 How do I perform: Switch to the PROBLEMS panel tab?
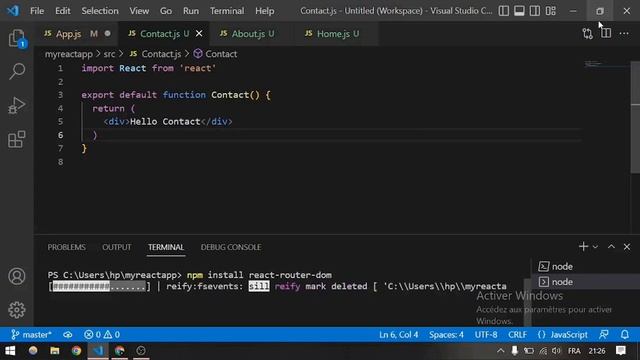(67, 247)
